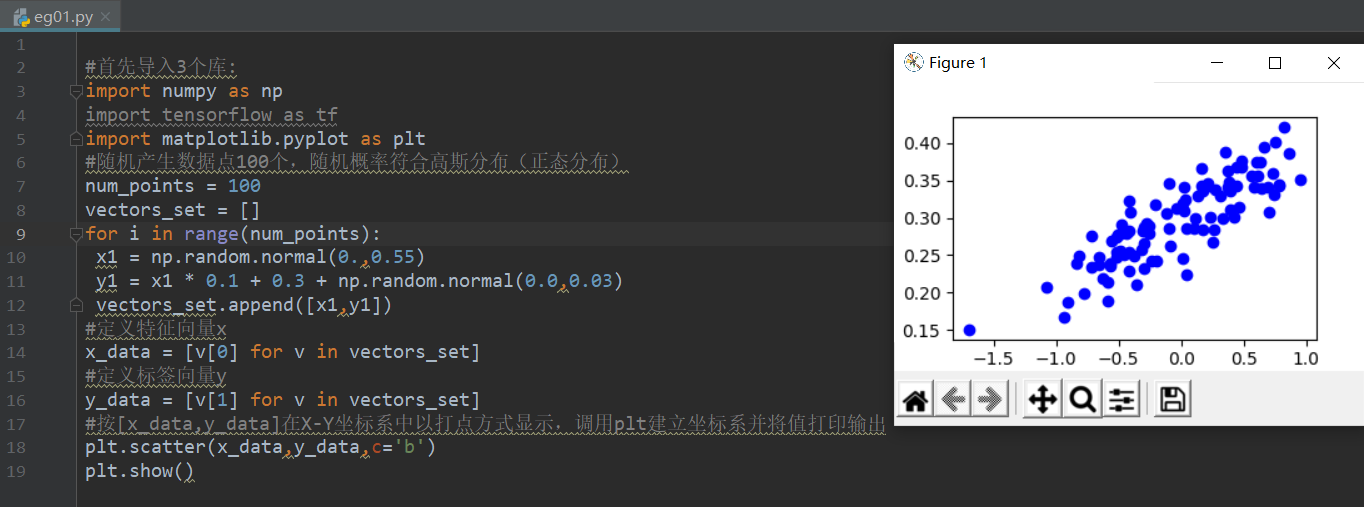This screenshot has width=1364, height=507.
Task: Click the Python file icon on eg01.py tab
Action: click(x=21, y=17)
